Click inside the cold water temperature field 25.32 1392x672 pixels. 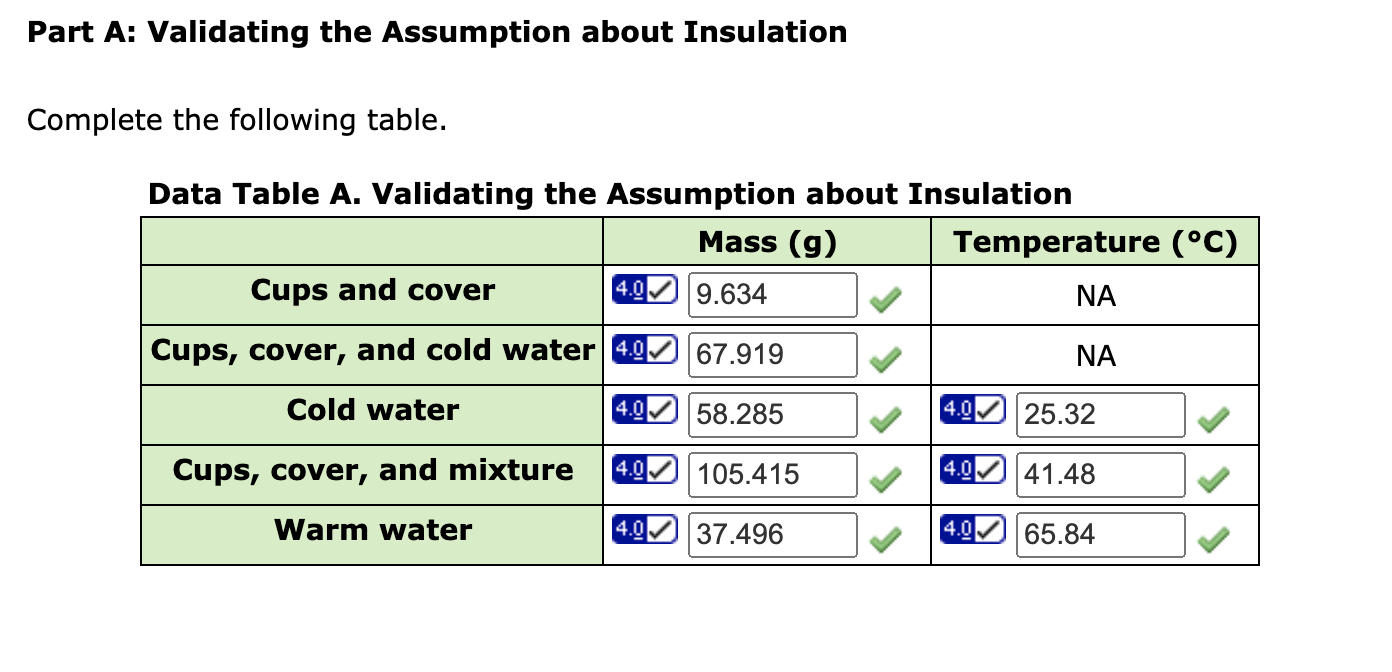tap(1098, 414)
